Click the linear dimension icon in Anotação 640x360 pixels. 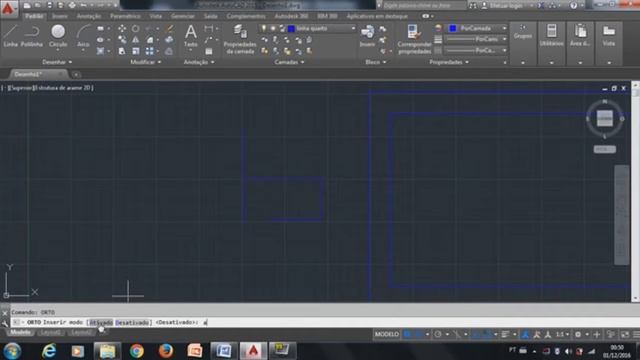[209, 29]
